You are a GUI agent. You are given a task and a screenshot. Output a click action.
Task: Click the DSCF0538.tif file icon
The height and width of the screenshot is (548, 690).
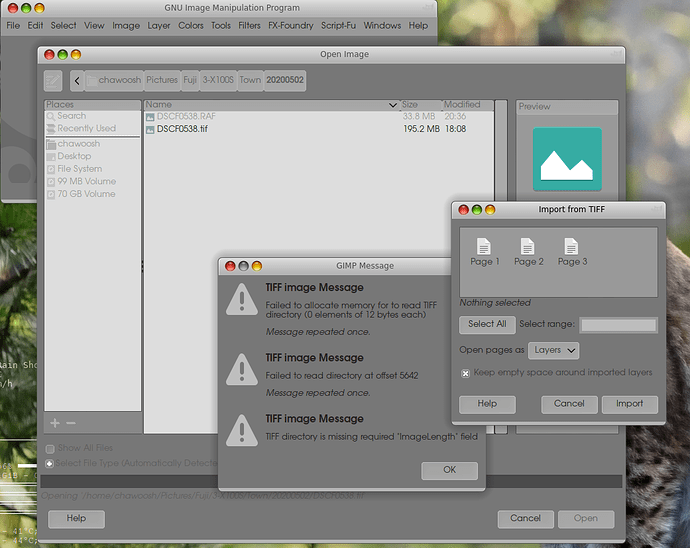[150, 129]
